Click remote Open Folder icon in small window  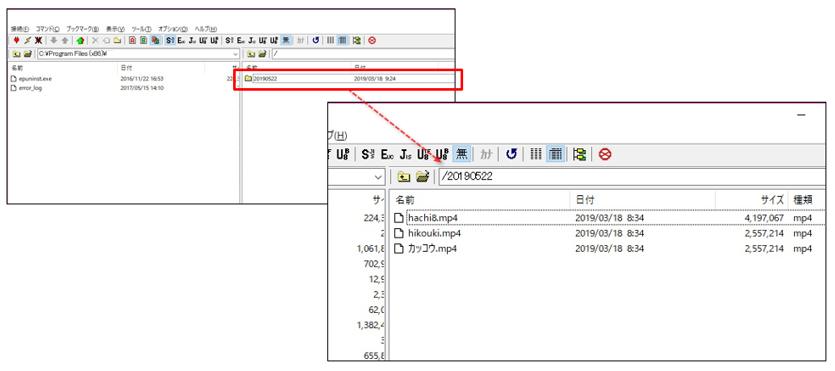click(262, 54)
